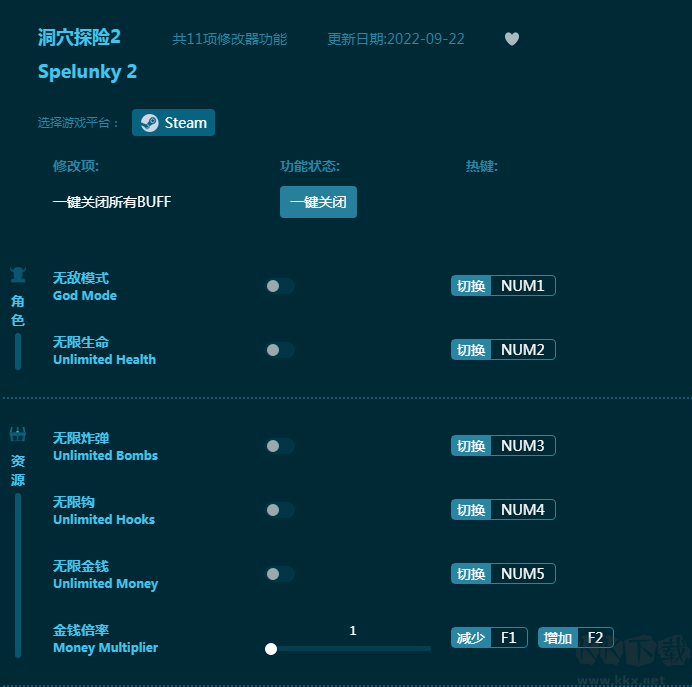Toggle Unlimited Hooks switch

tap(280, 510)
